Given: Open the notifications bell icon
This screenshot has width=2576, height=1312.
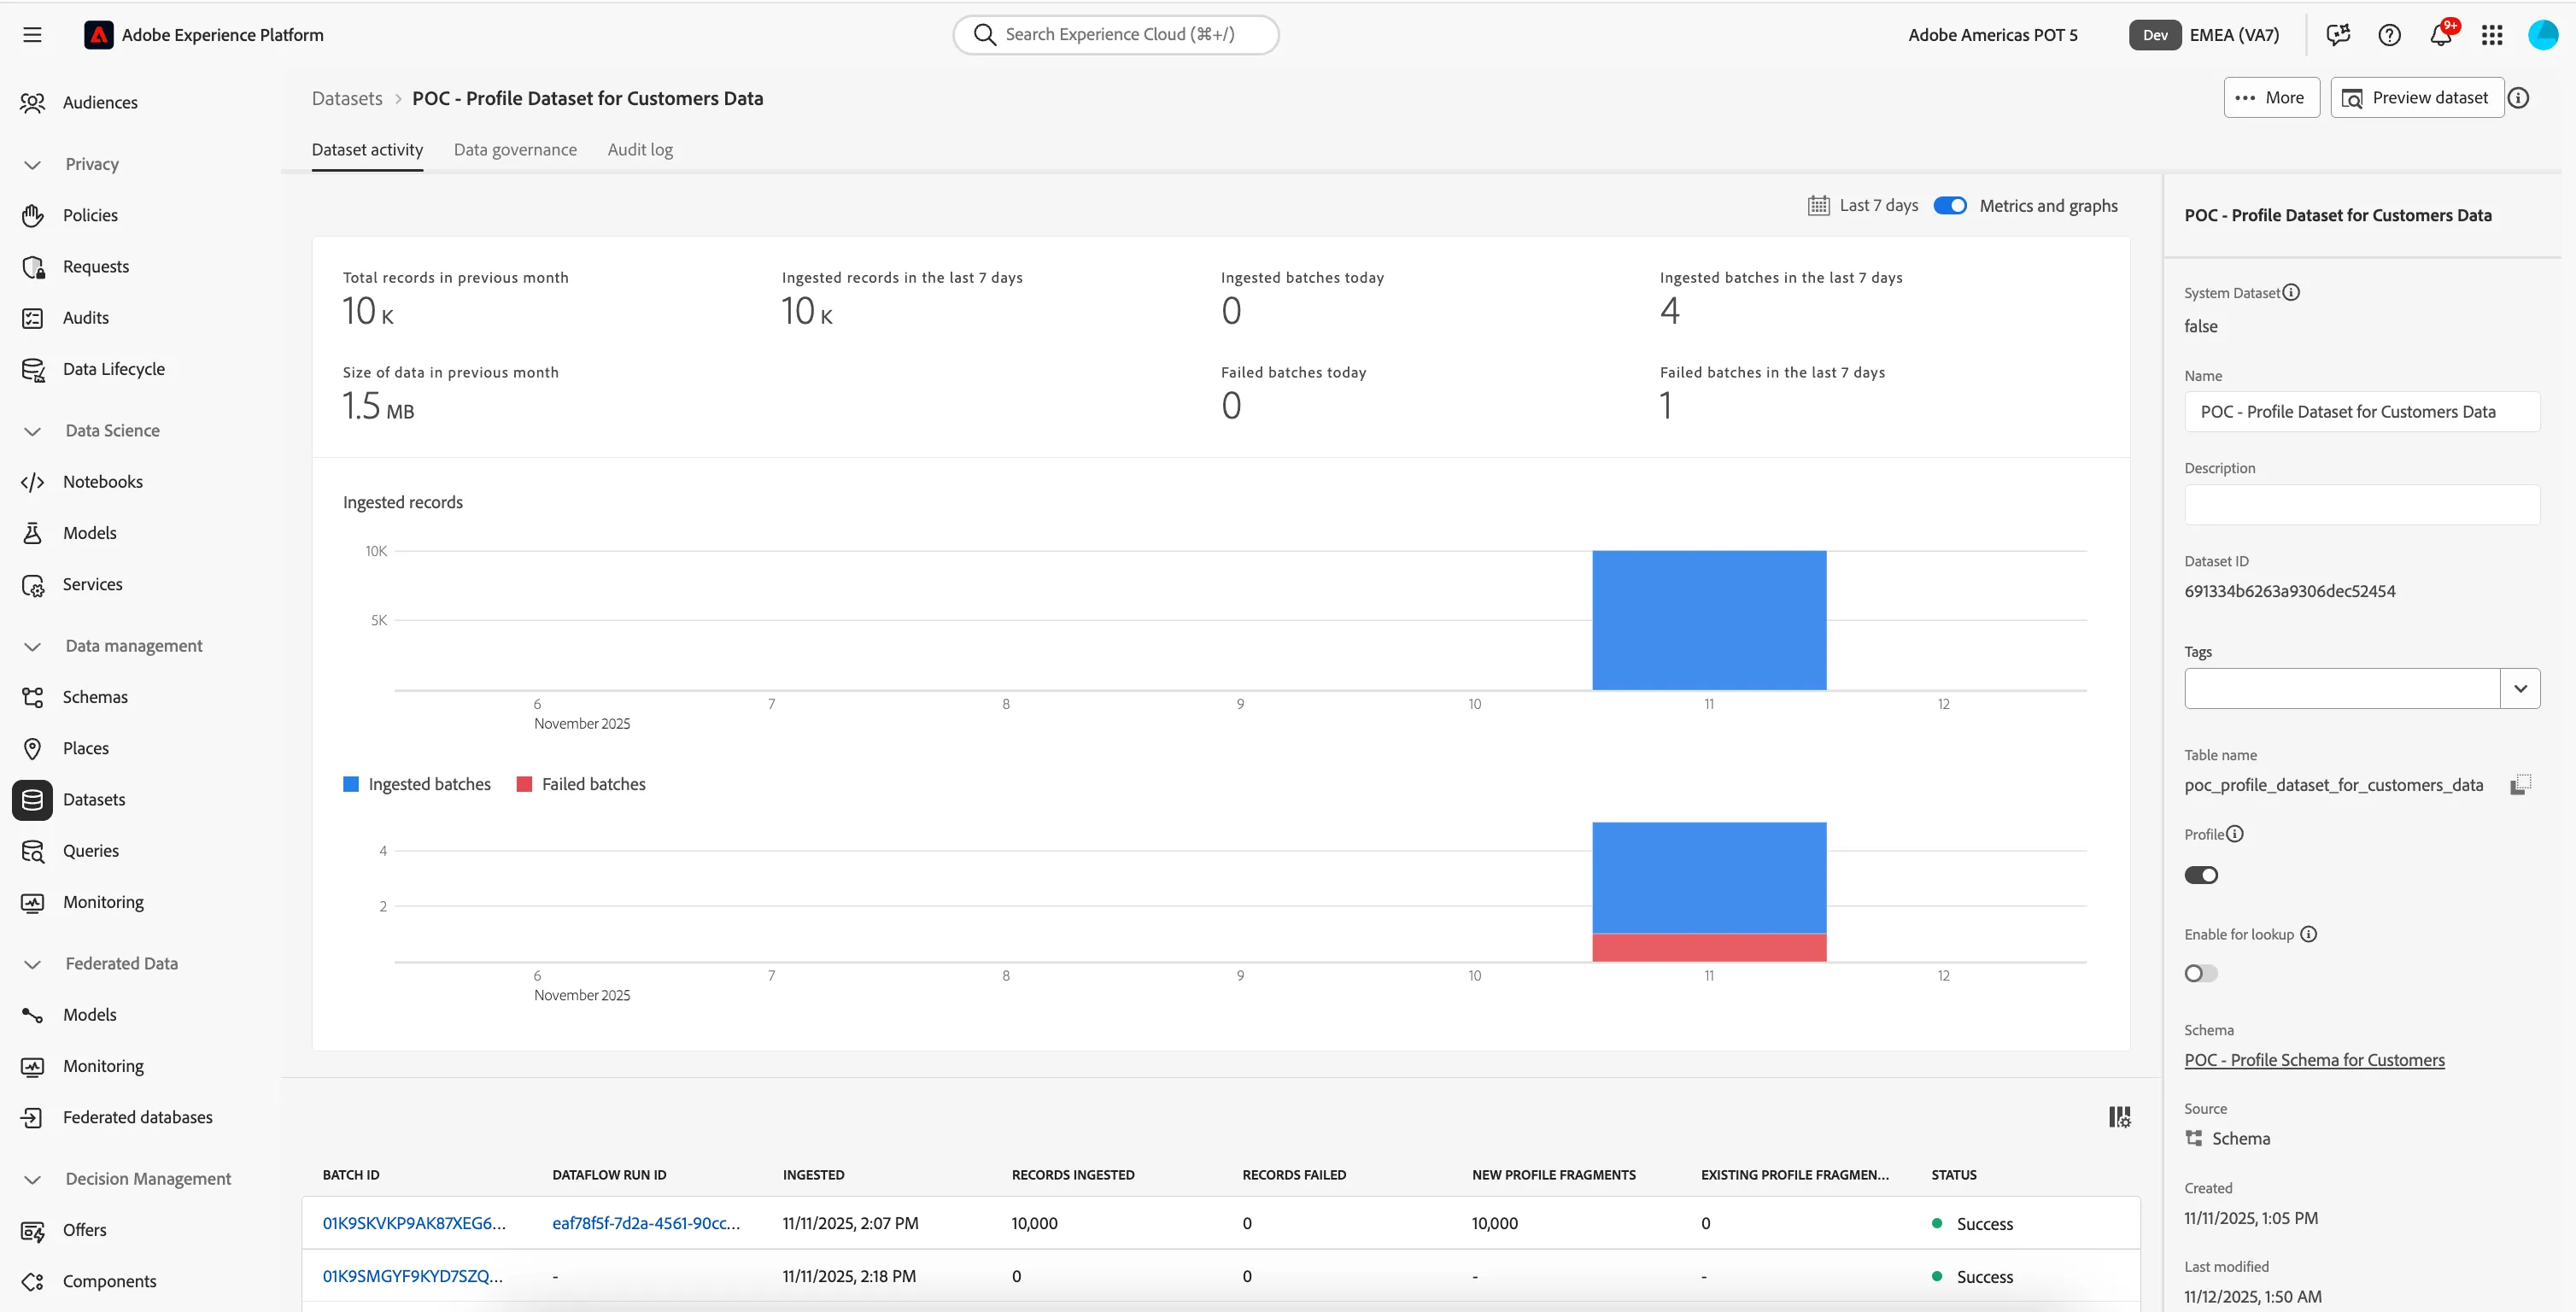Looking at the screenshot, I should (2440, 35).
